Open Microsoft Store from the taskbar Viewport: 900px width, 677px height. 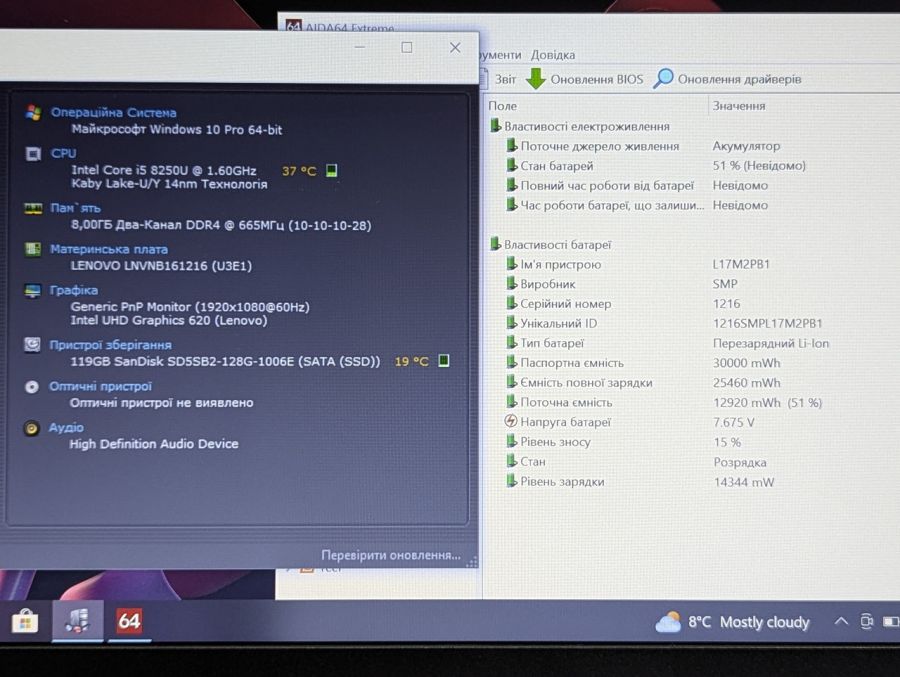(25, 621)
